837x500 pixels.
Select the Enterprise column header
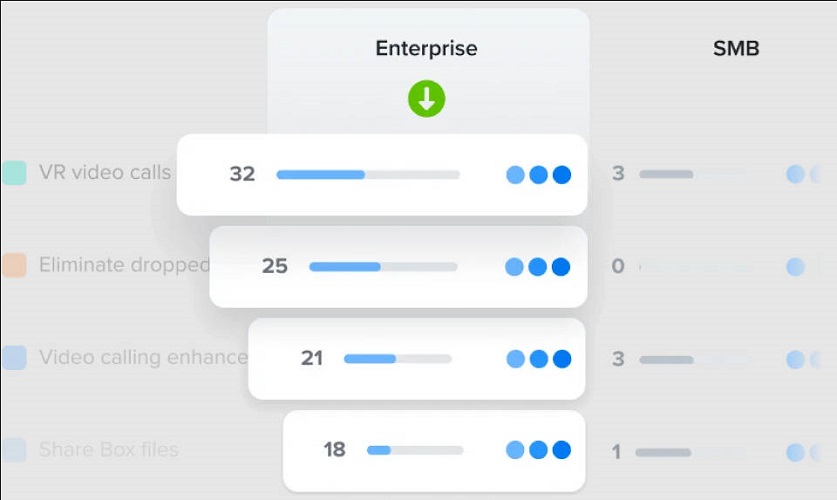point(426,48)
